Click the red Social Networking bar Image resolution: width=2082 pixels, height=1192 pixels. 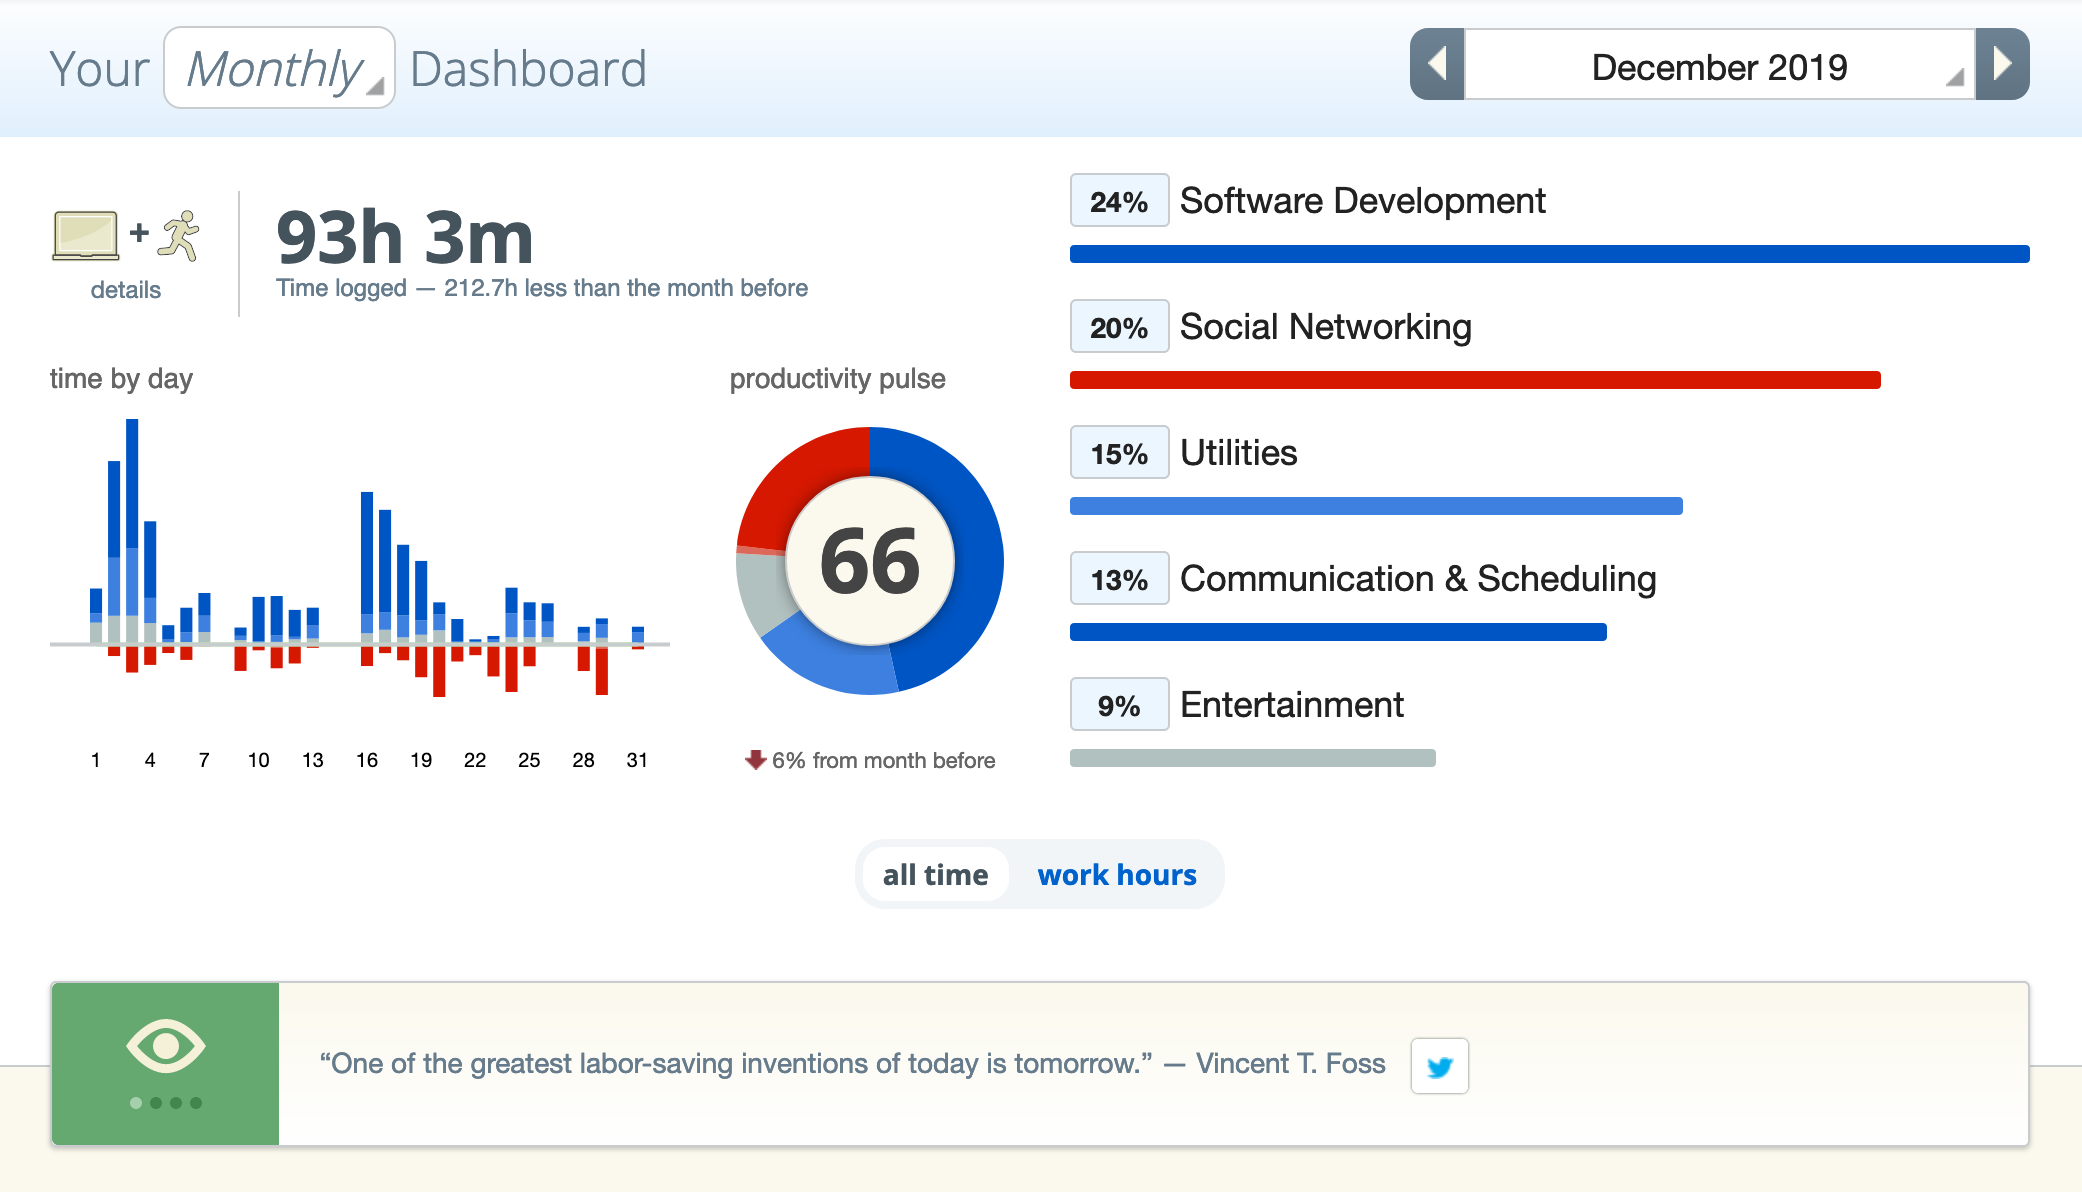click(1475, 380)
